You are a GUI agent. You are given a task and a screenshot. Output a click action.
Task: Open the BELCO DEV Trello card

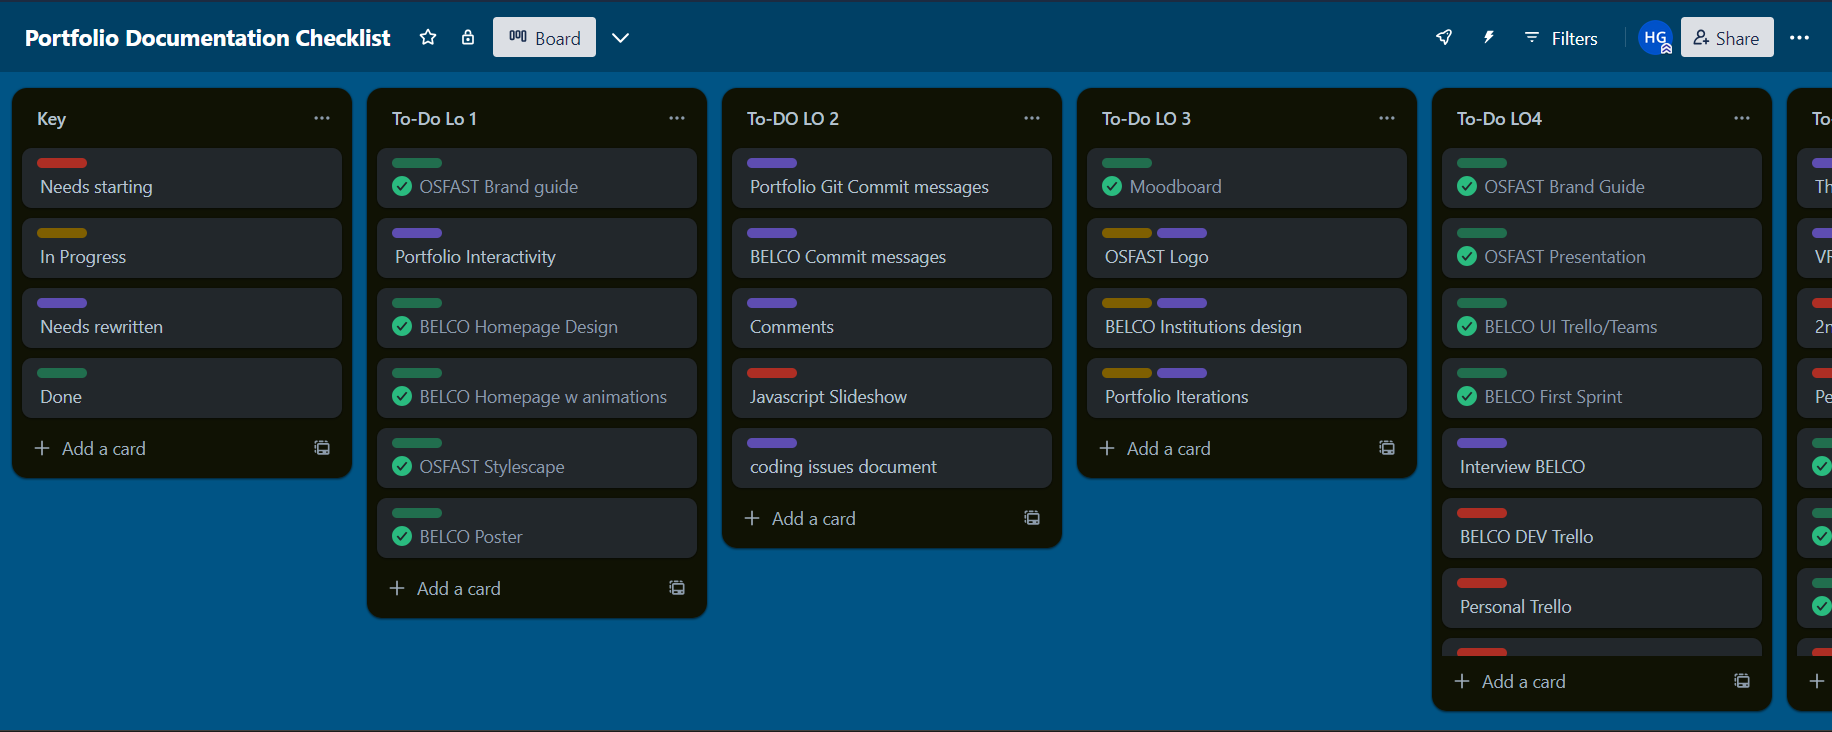[x=1602, y=528]
